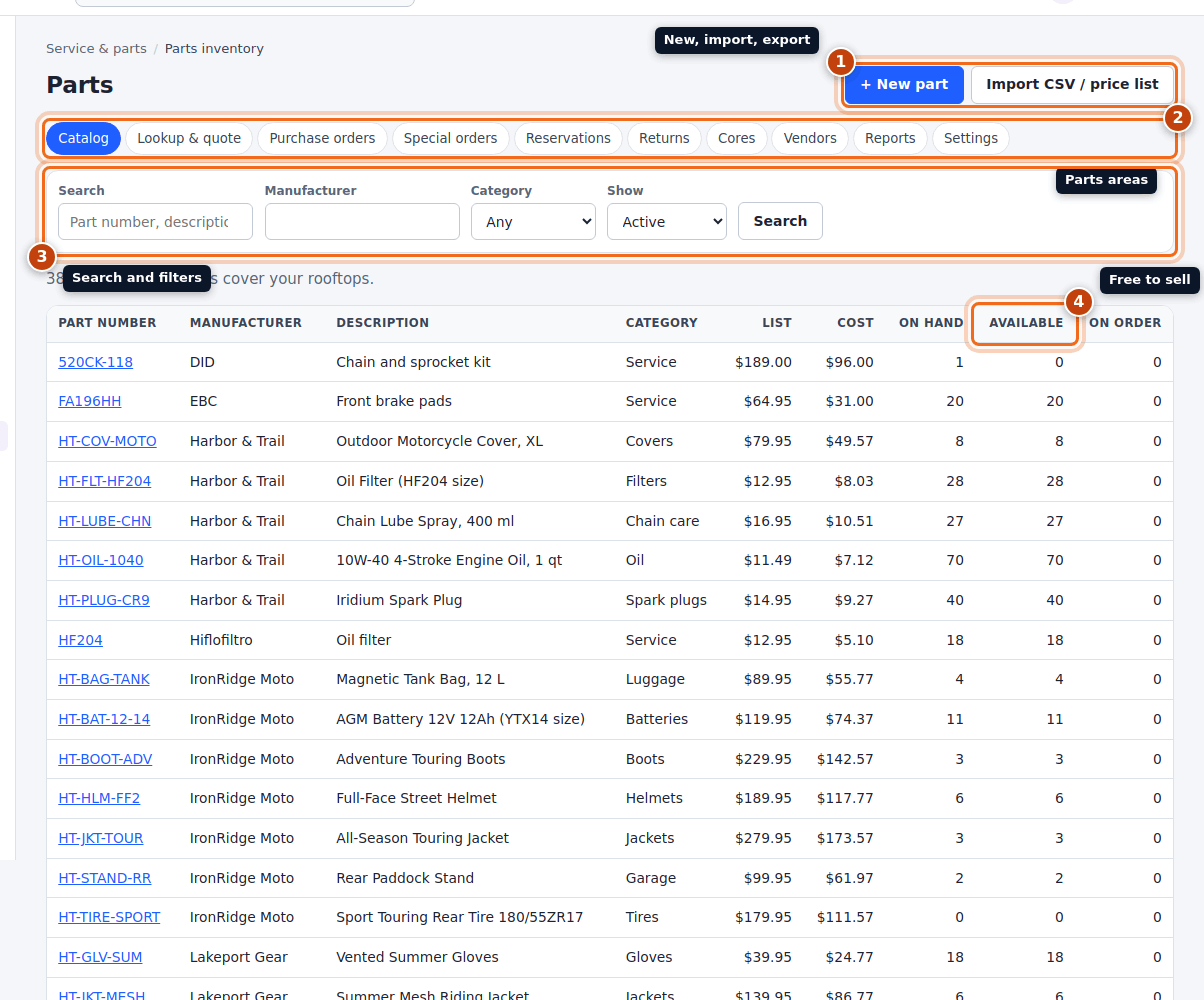Focus the part number search field
The width and height of the screenshot is (1204, 1000).
(x=155, y=222)
